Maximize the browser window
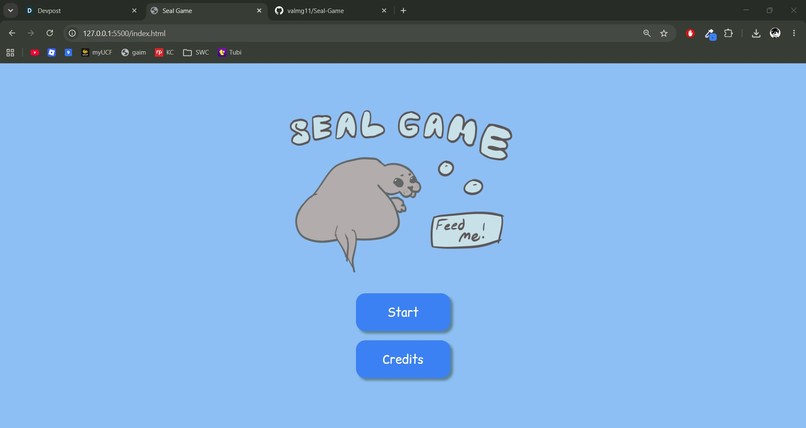 pyautogui.click(x=770, y=10)
